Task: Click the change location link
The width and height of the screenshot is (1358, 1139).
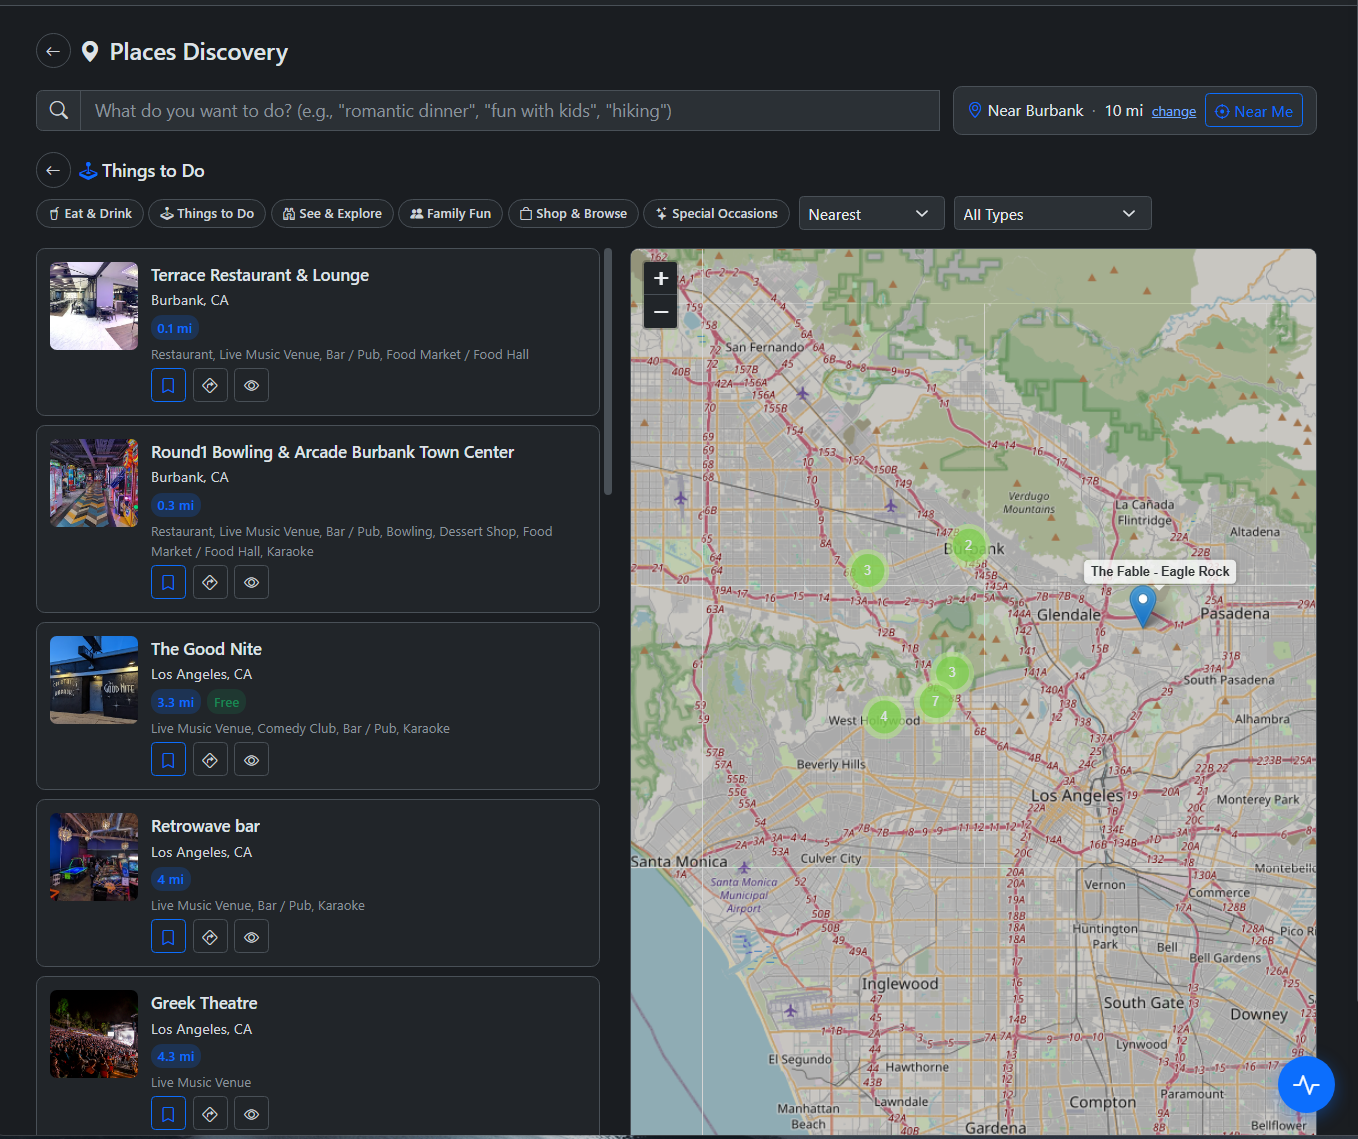Action: pyautogui.click(x=1173, y=111)
